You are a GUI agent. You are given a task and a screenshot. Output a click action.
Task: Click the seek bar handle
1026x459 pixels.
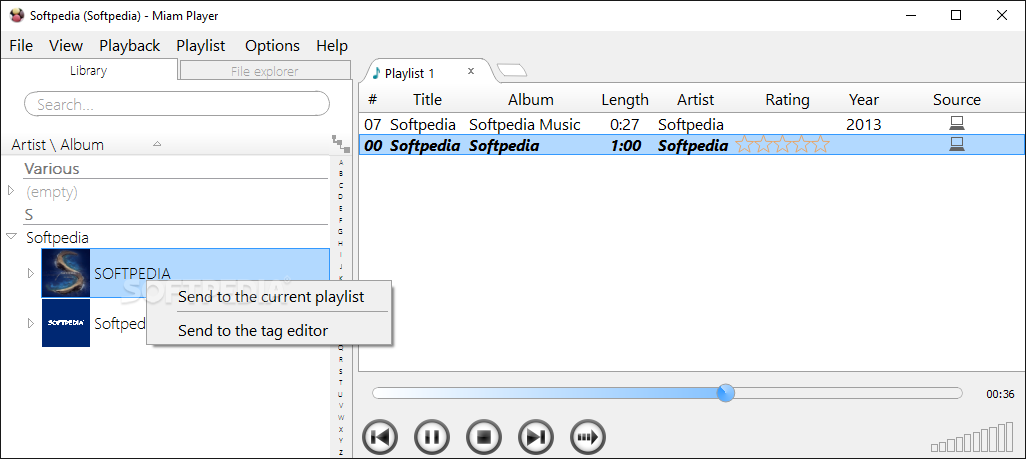726,393
